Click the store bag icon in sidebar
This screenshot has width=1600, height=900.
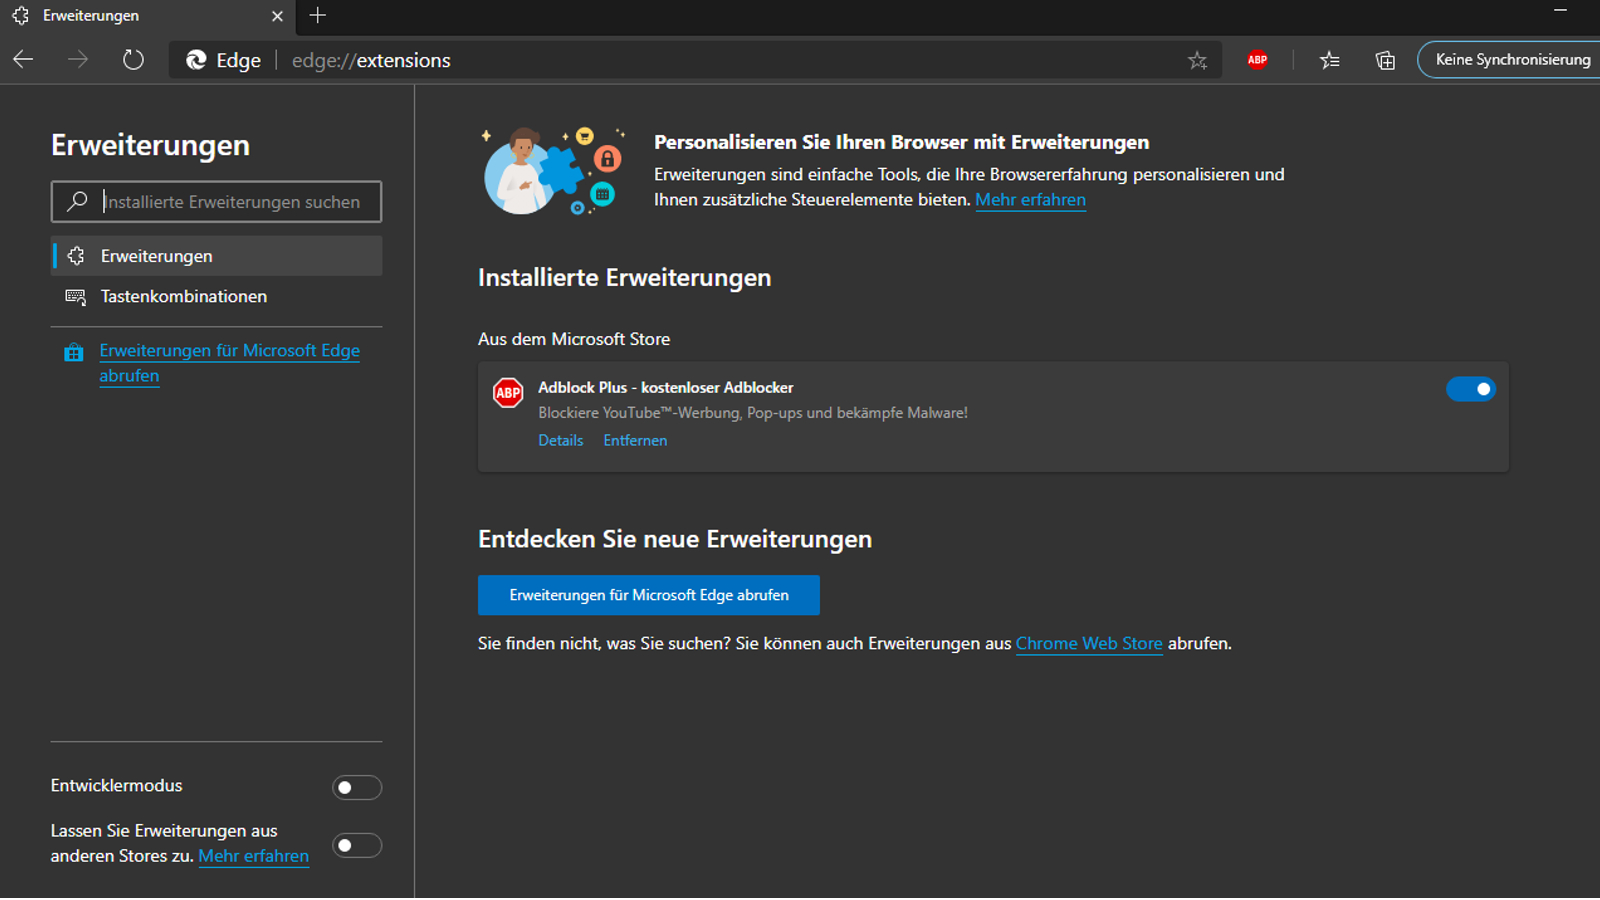pyautogui.click(x=73, y=352)
